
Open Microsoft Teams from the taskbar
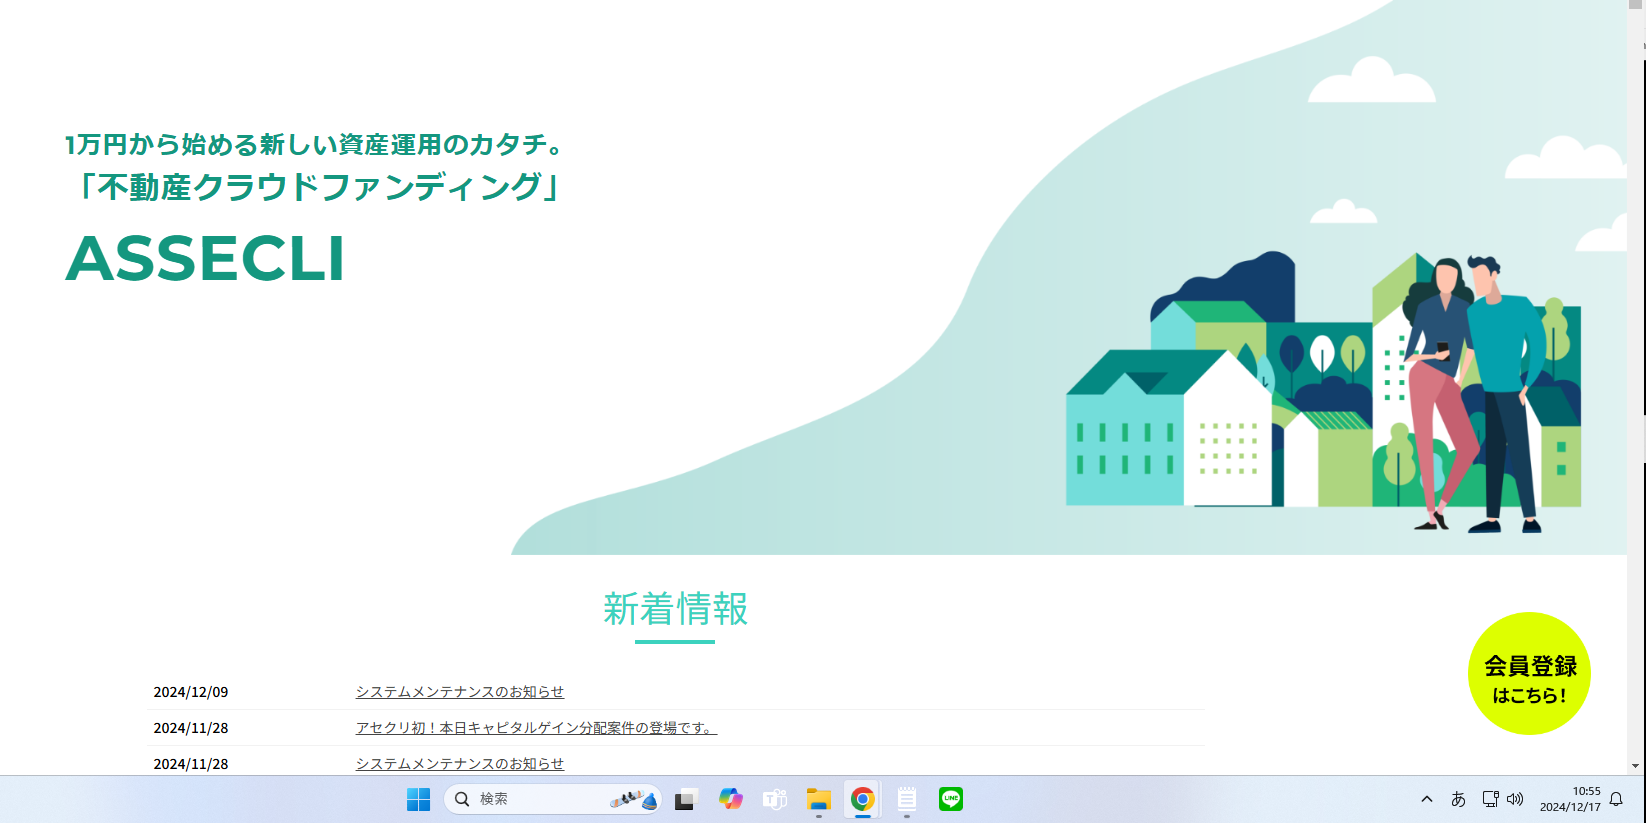point(775,799)
